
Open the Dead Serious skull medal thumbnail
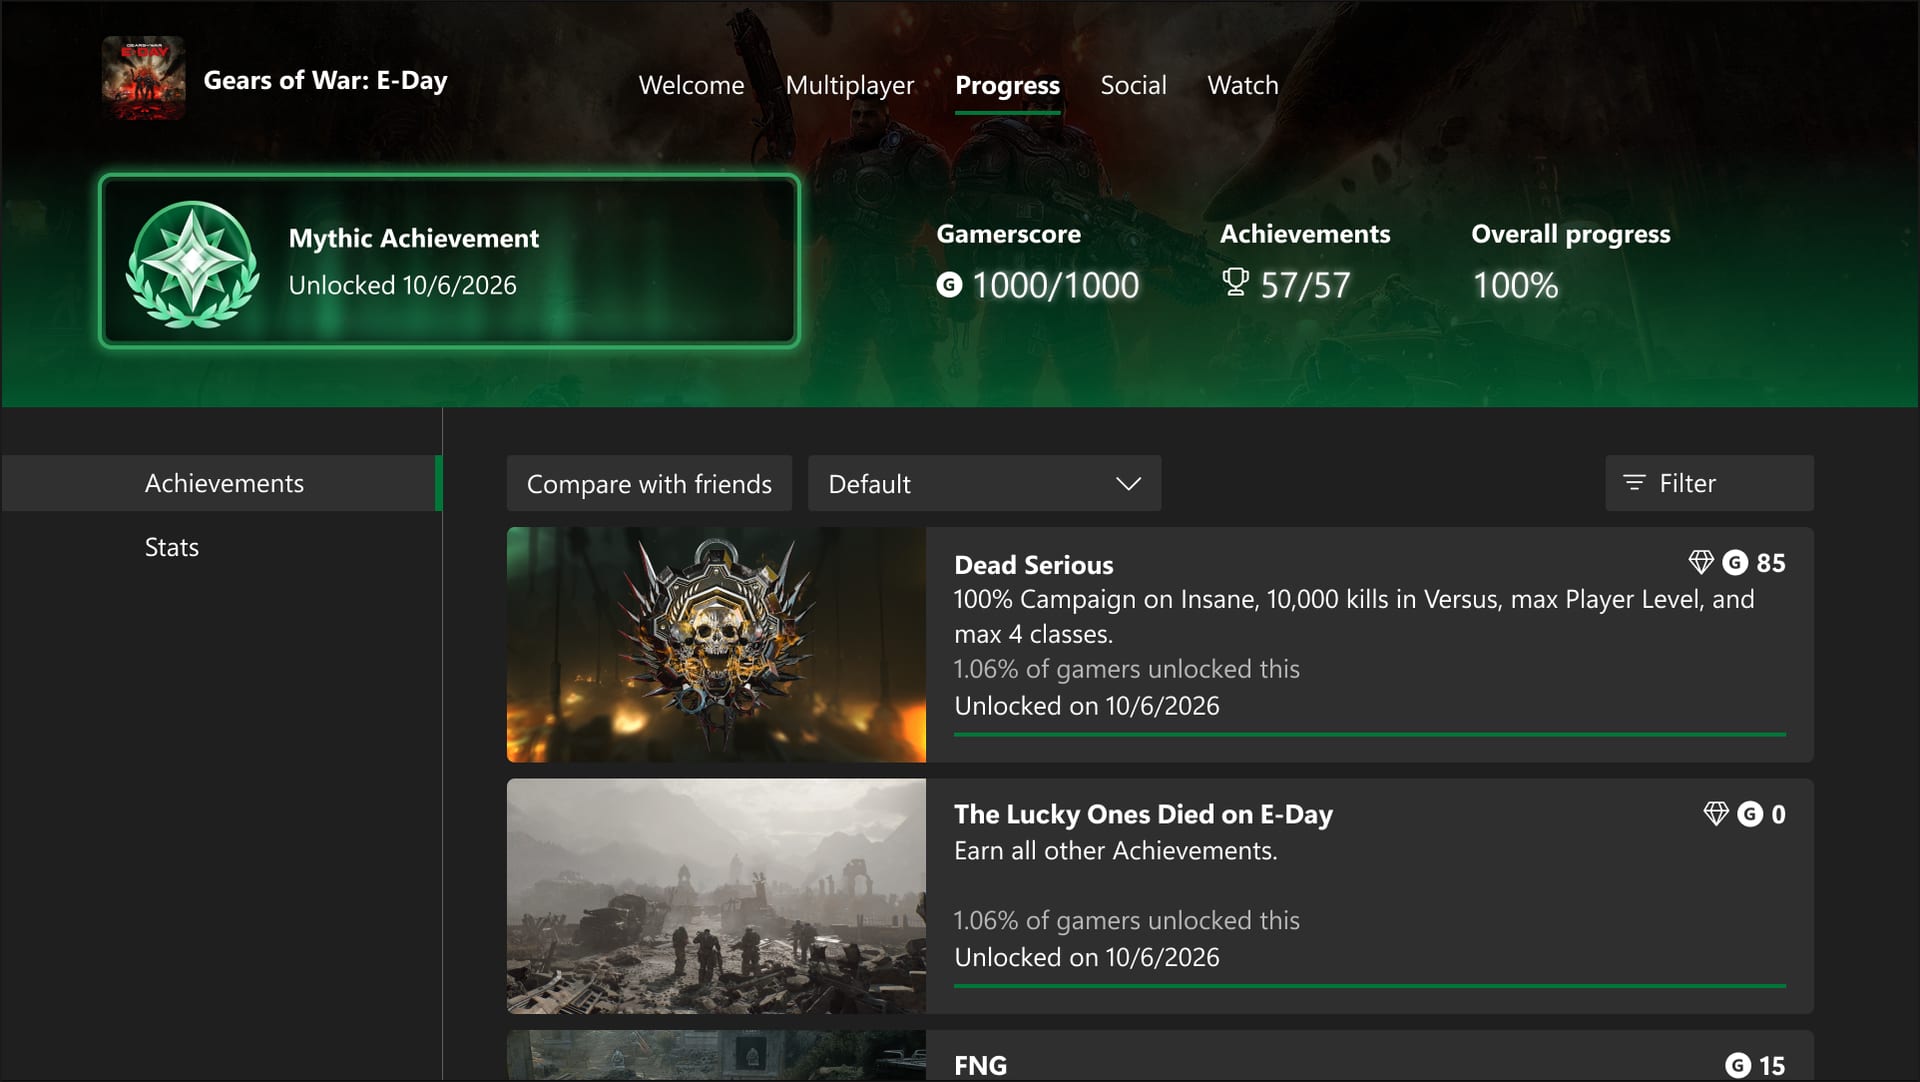click(x=716, y=644)
